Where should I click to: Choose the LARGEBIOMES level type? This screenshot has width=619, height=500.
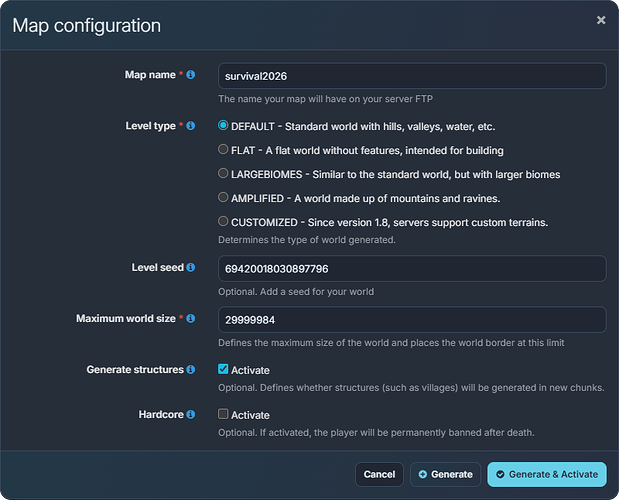[x=223, y=173]
